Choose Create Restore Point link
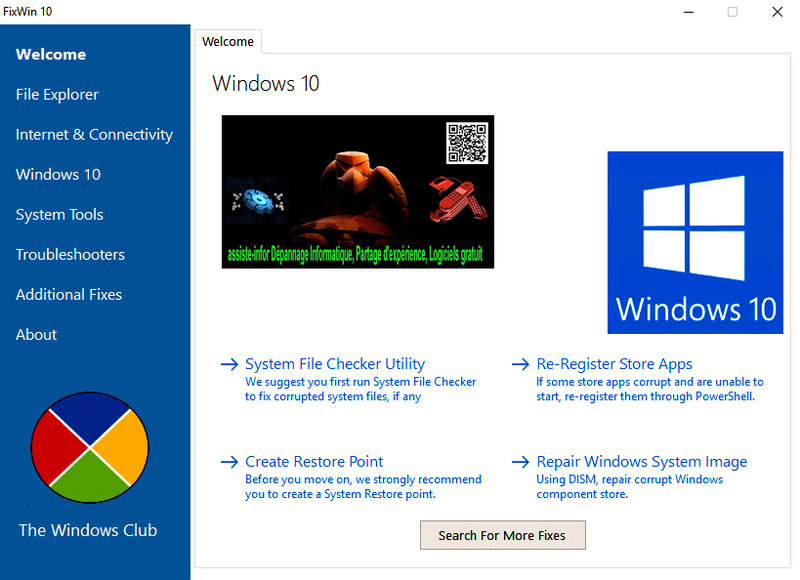Viewport: 800px width, 580px height. click(x=314, y=462)
